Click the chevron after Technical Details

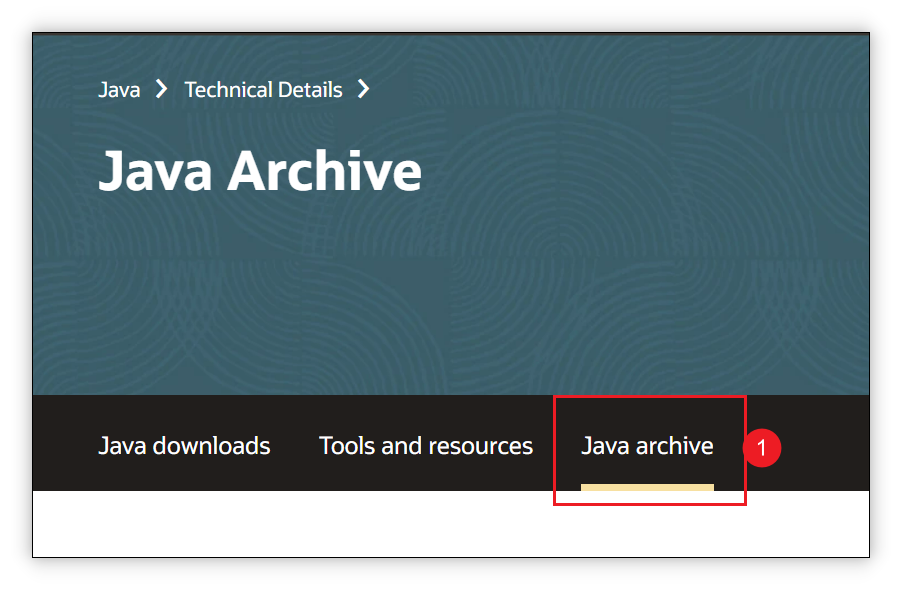[364, 89]
